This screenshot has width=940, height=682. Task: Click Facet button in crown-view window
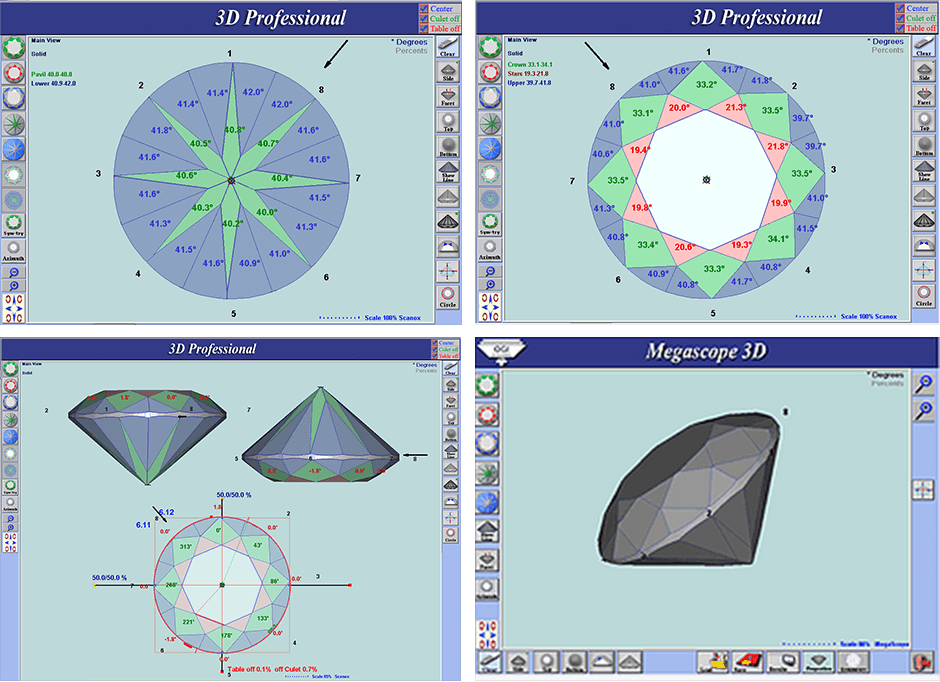924,96
